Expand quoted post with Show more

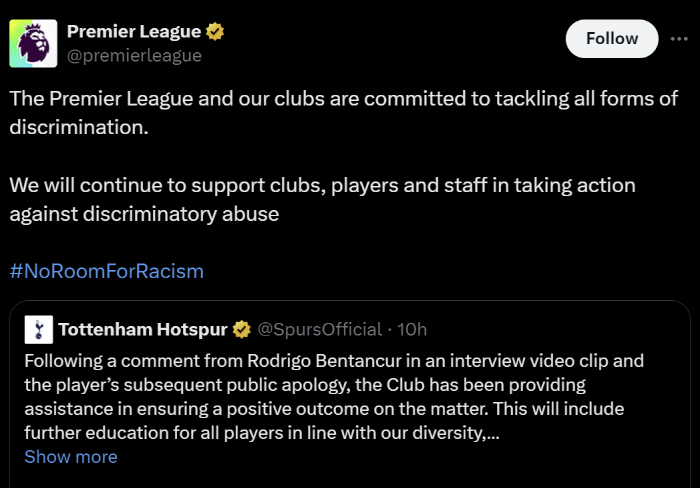(71, 457)
